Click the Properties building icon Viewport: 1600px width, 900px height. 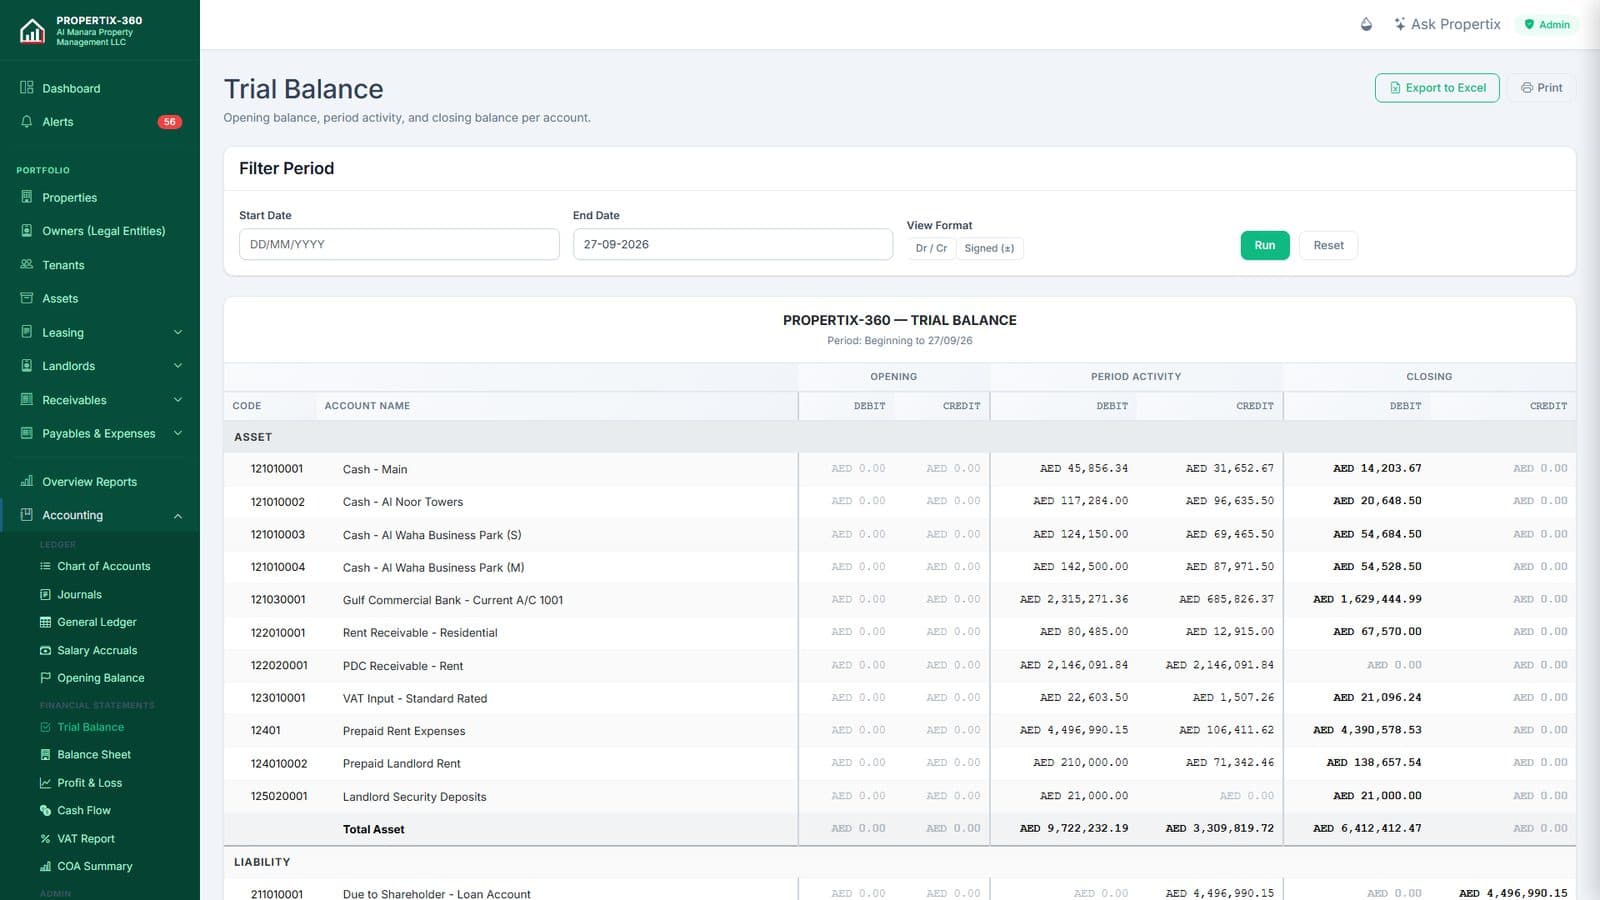click(27, 198)
